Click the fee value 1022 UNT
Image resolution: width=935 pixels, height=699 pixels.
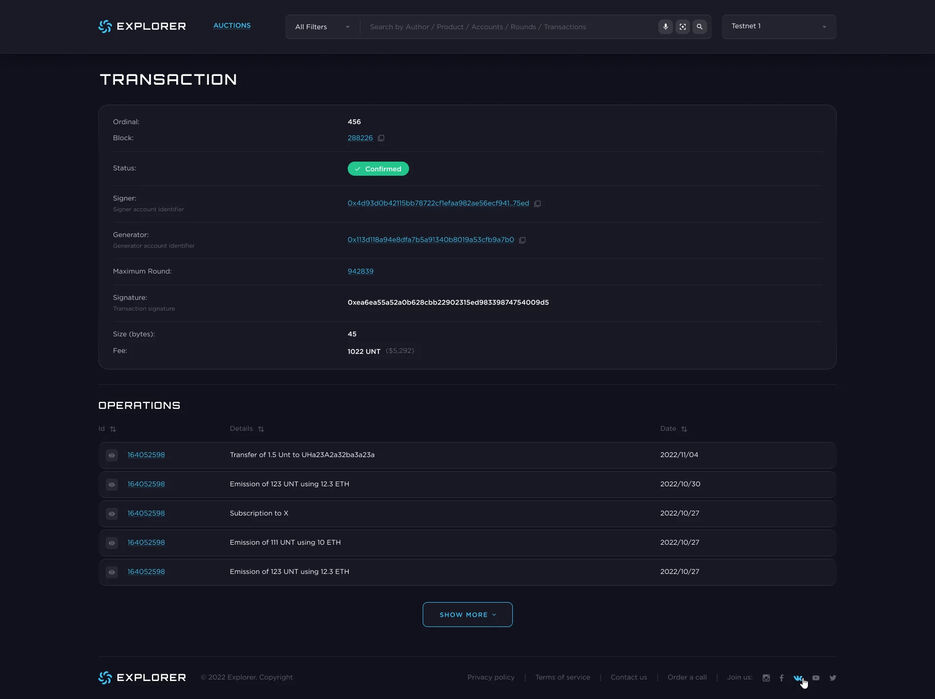click(x=364, y=352)
